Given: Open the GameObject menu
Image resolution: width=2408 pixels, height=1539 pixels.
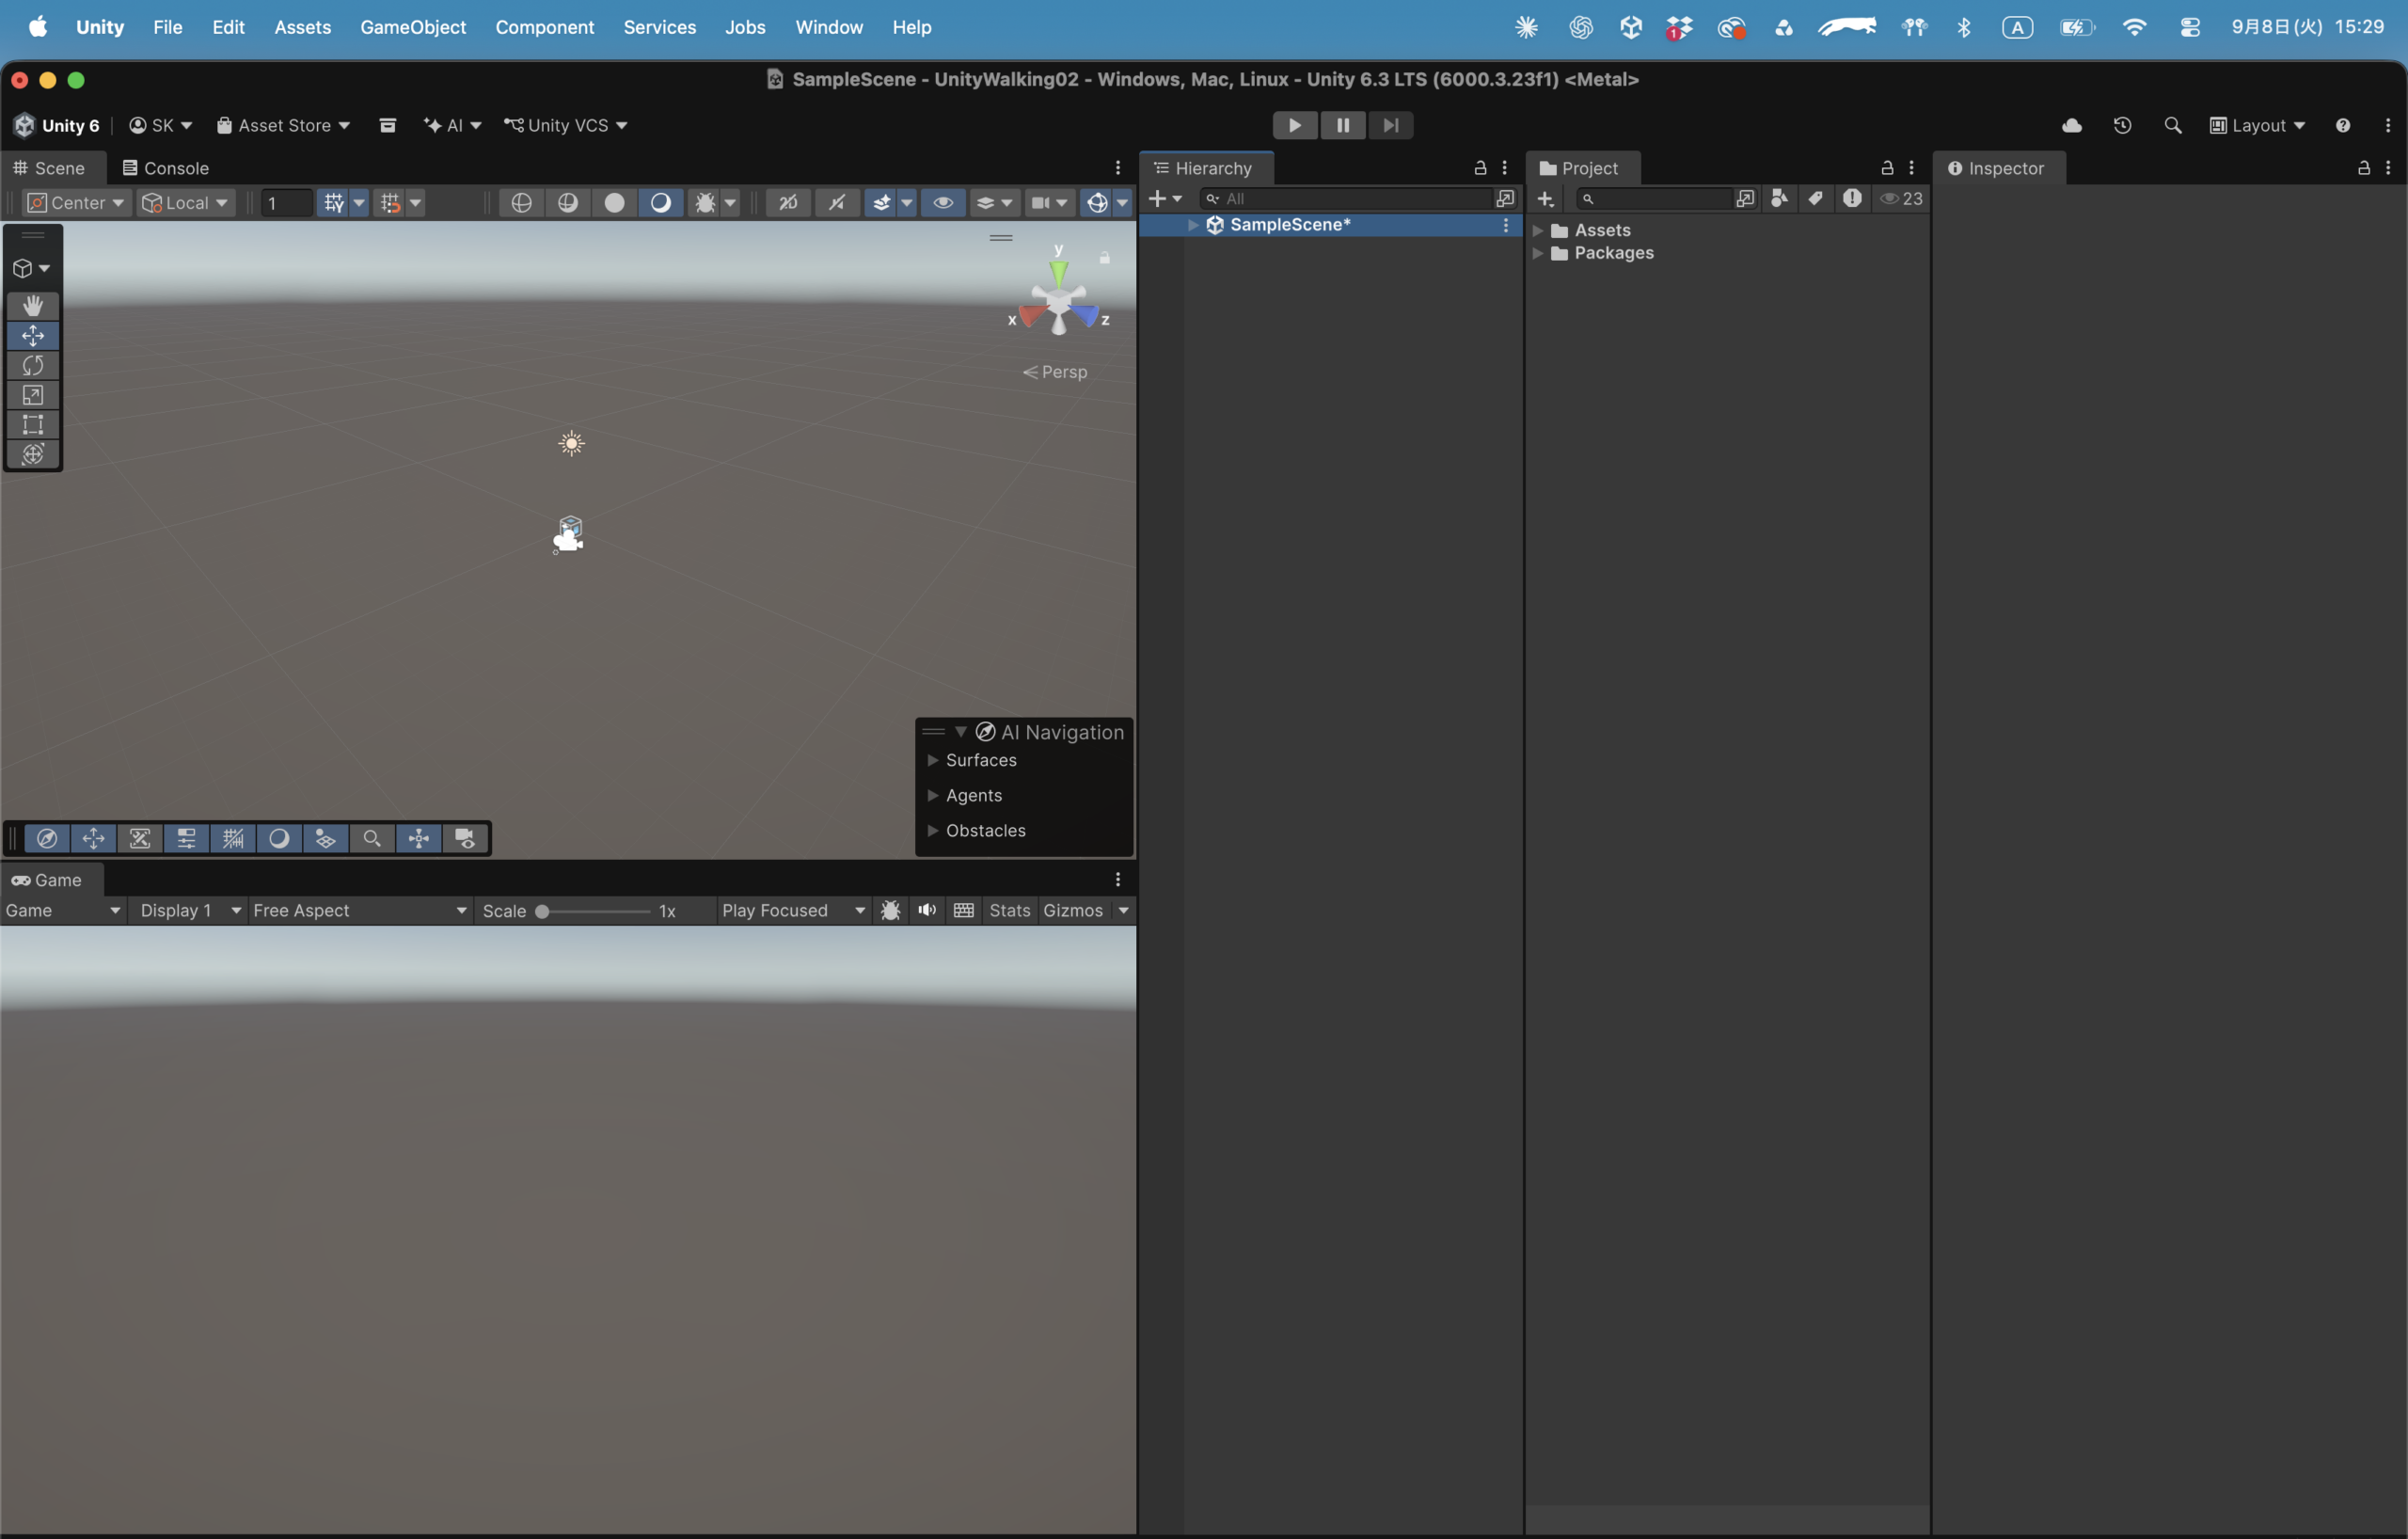Looking at the screenshot, I should 413,27.
